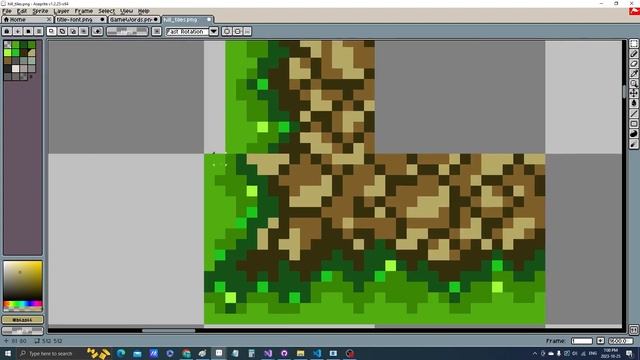
Task: Pick the dark green palette swatch
Action: 23,44
